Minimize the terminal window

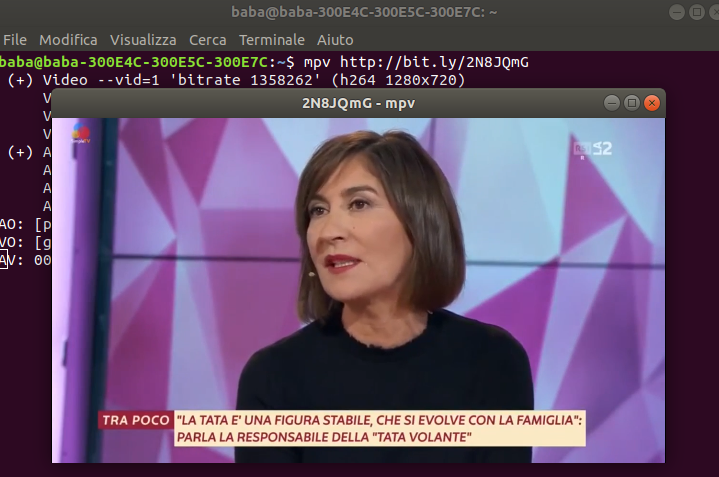tap(677, 12)
